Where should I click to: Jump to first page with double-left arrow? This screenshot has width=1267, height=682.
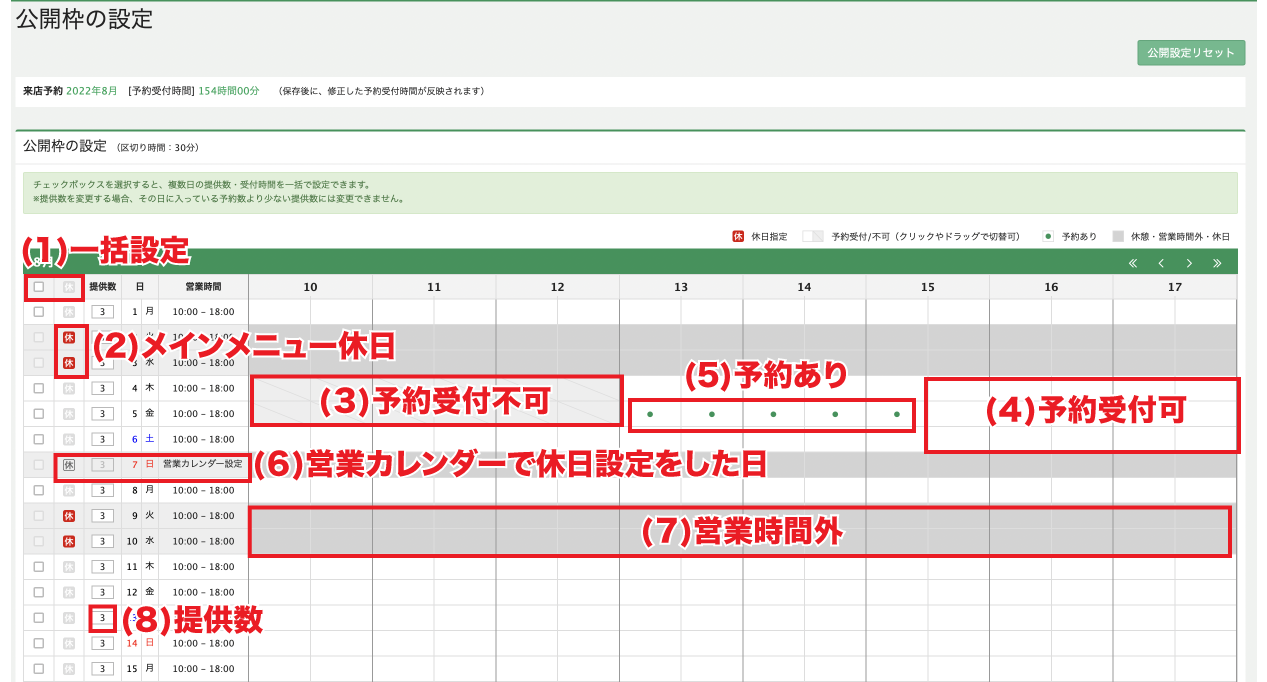pos(1133,264)
